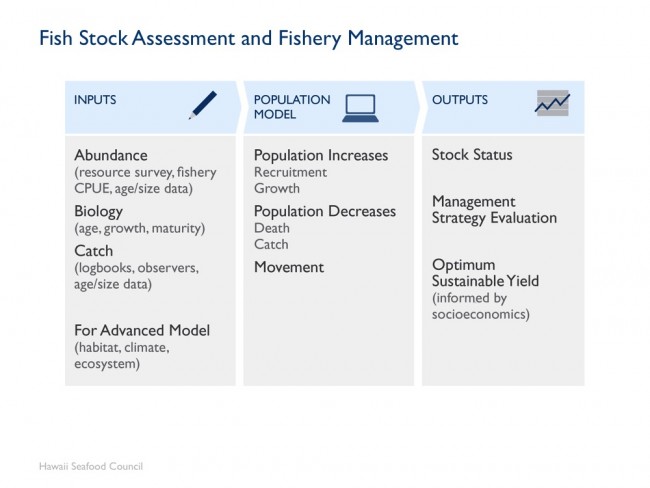The height and width of the screenshot is (488, 650).
Task: Click the Population Increases heading
Action: pos(321,155)
